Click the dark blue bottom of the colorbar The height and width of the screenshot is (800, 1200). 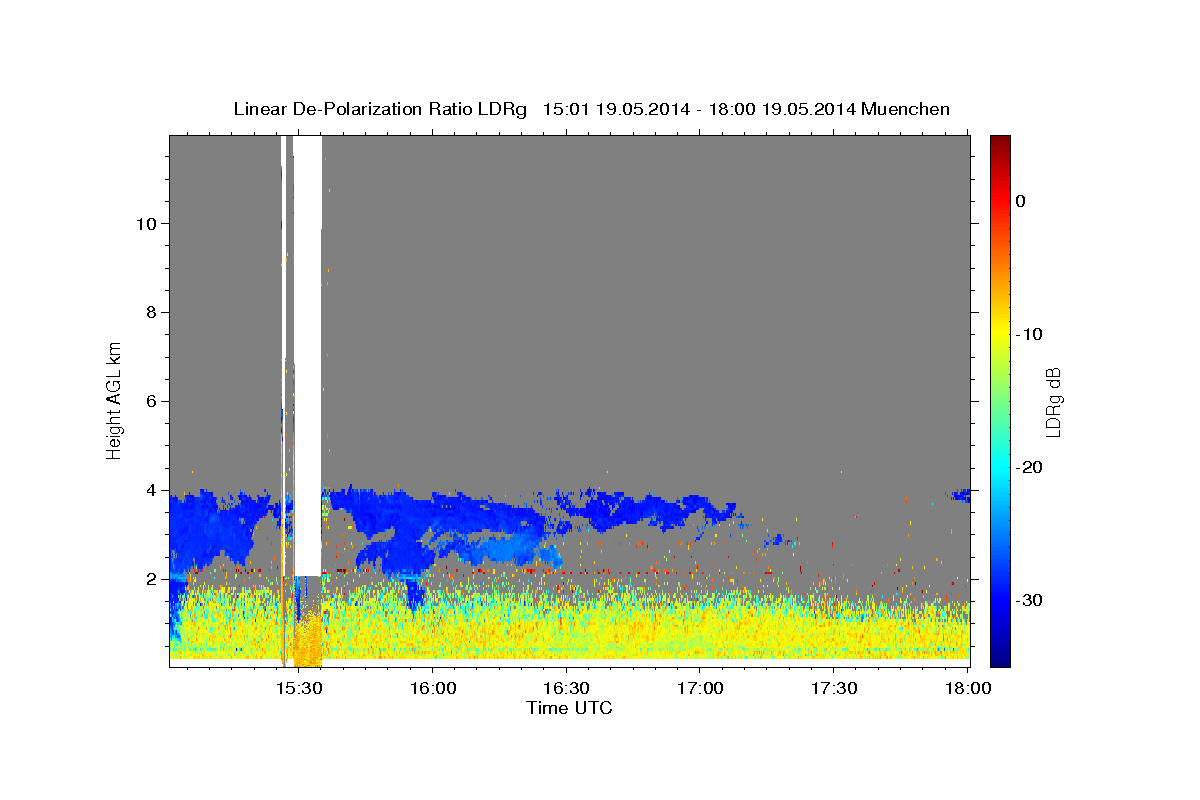point(1000,655)
